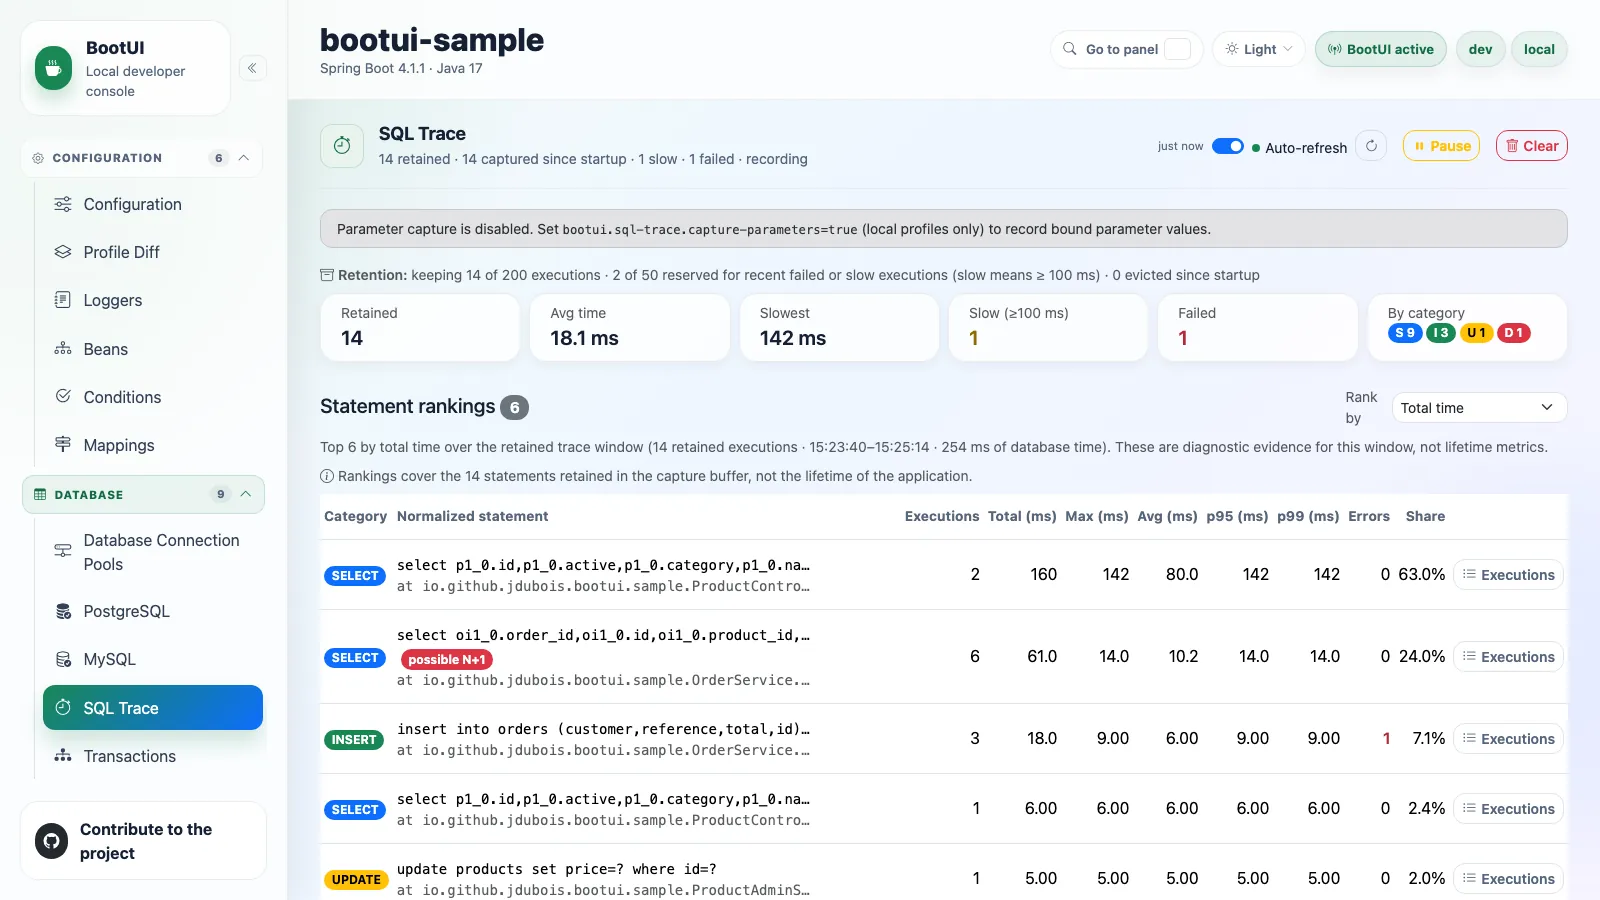This screenshot has width=1600, height=900.
Task: Click the layers icon beside Profile Diff
Action: point(63,252)
